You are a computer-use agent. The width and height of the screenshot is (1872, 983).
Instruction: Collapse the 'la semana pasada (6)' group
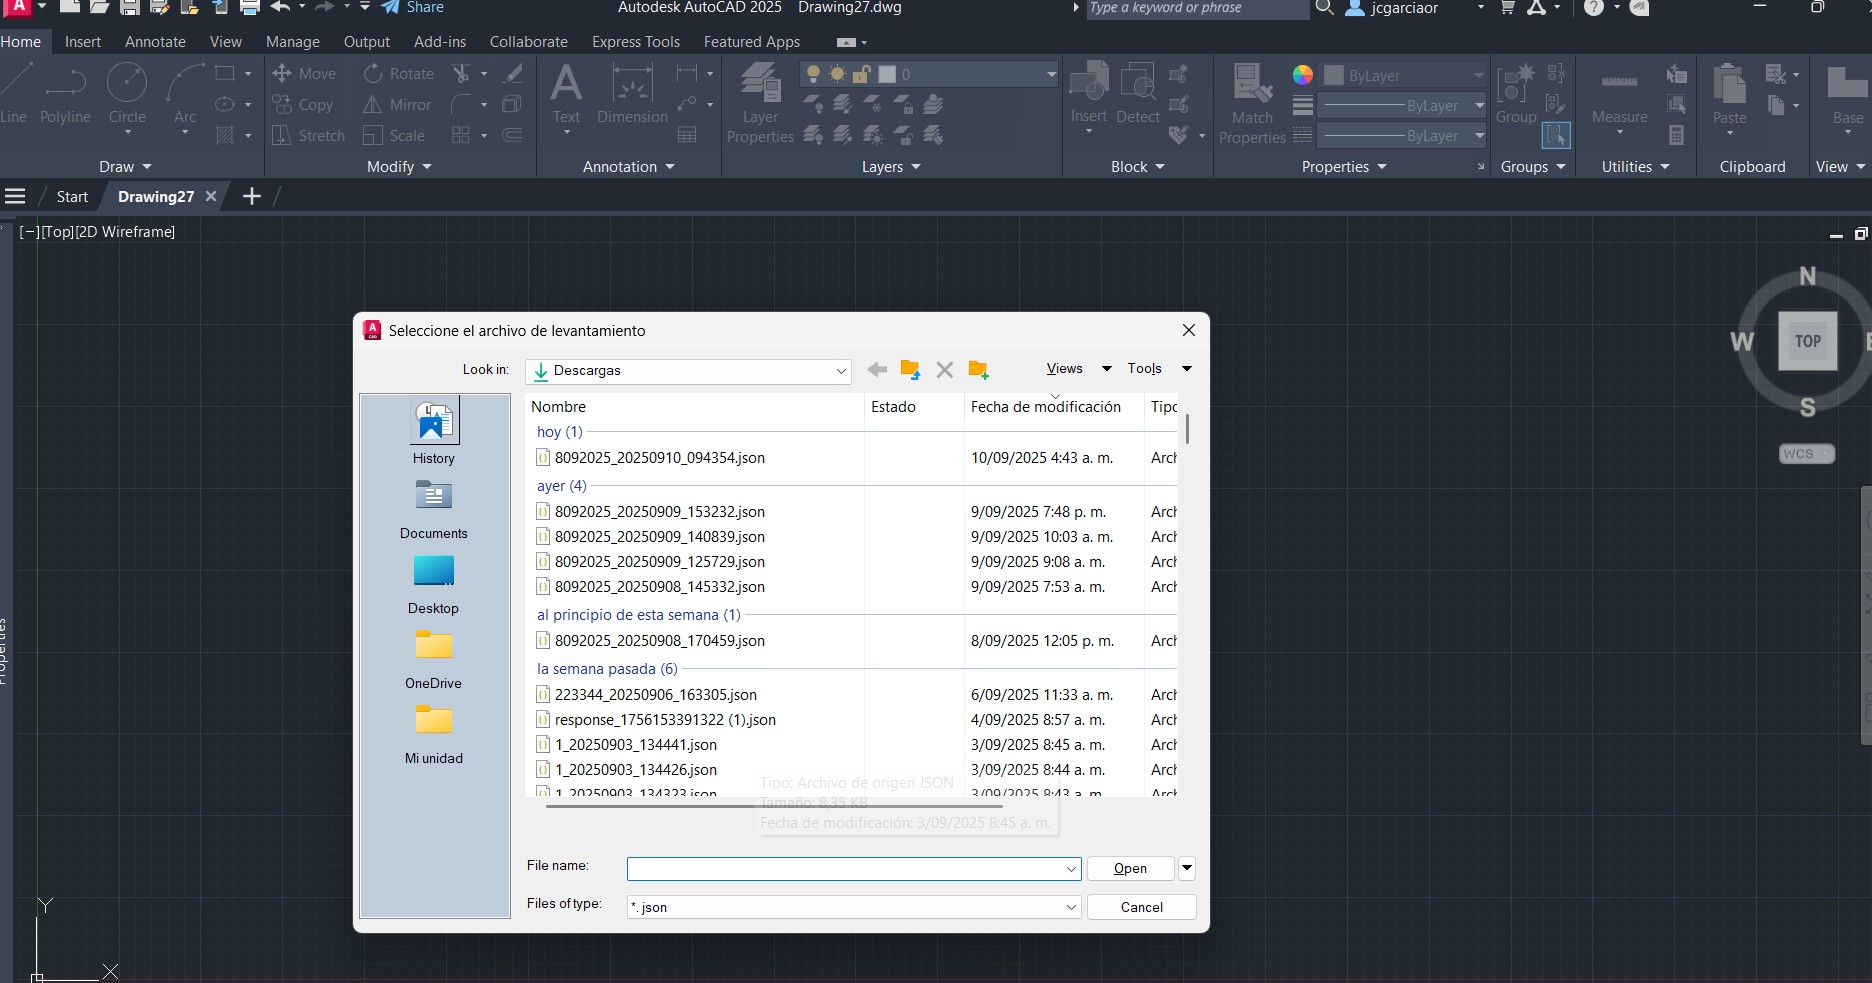(x=606, y=669)
